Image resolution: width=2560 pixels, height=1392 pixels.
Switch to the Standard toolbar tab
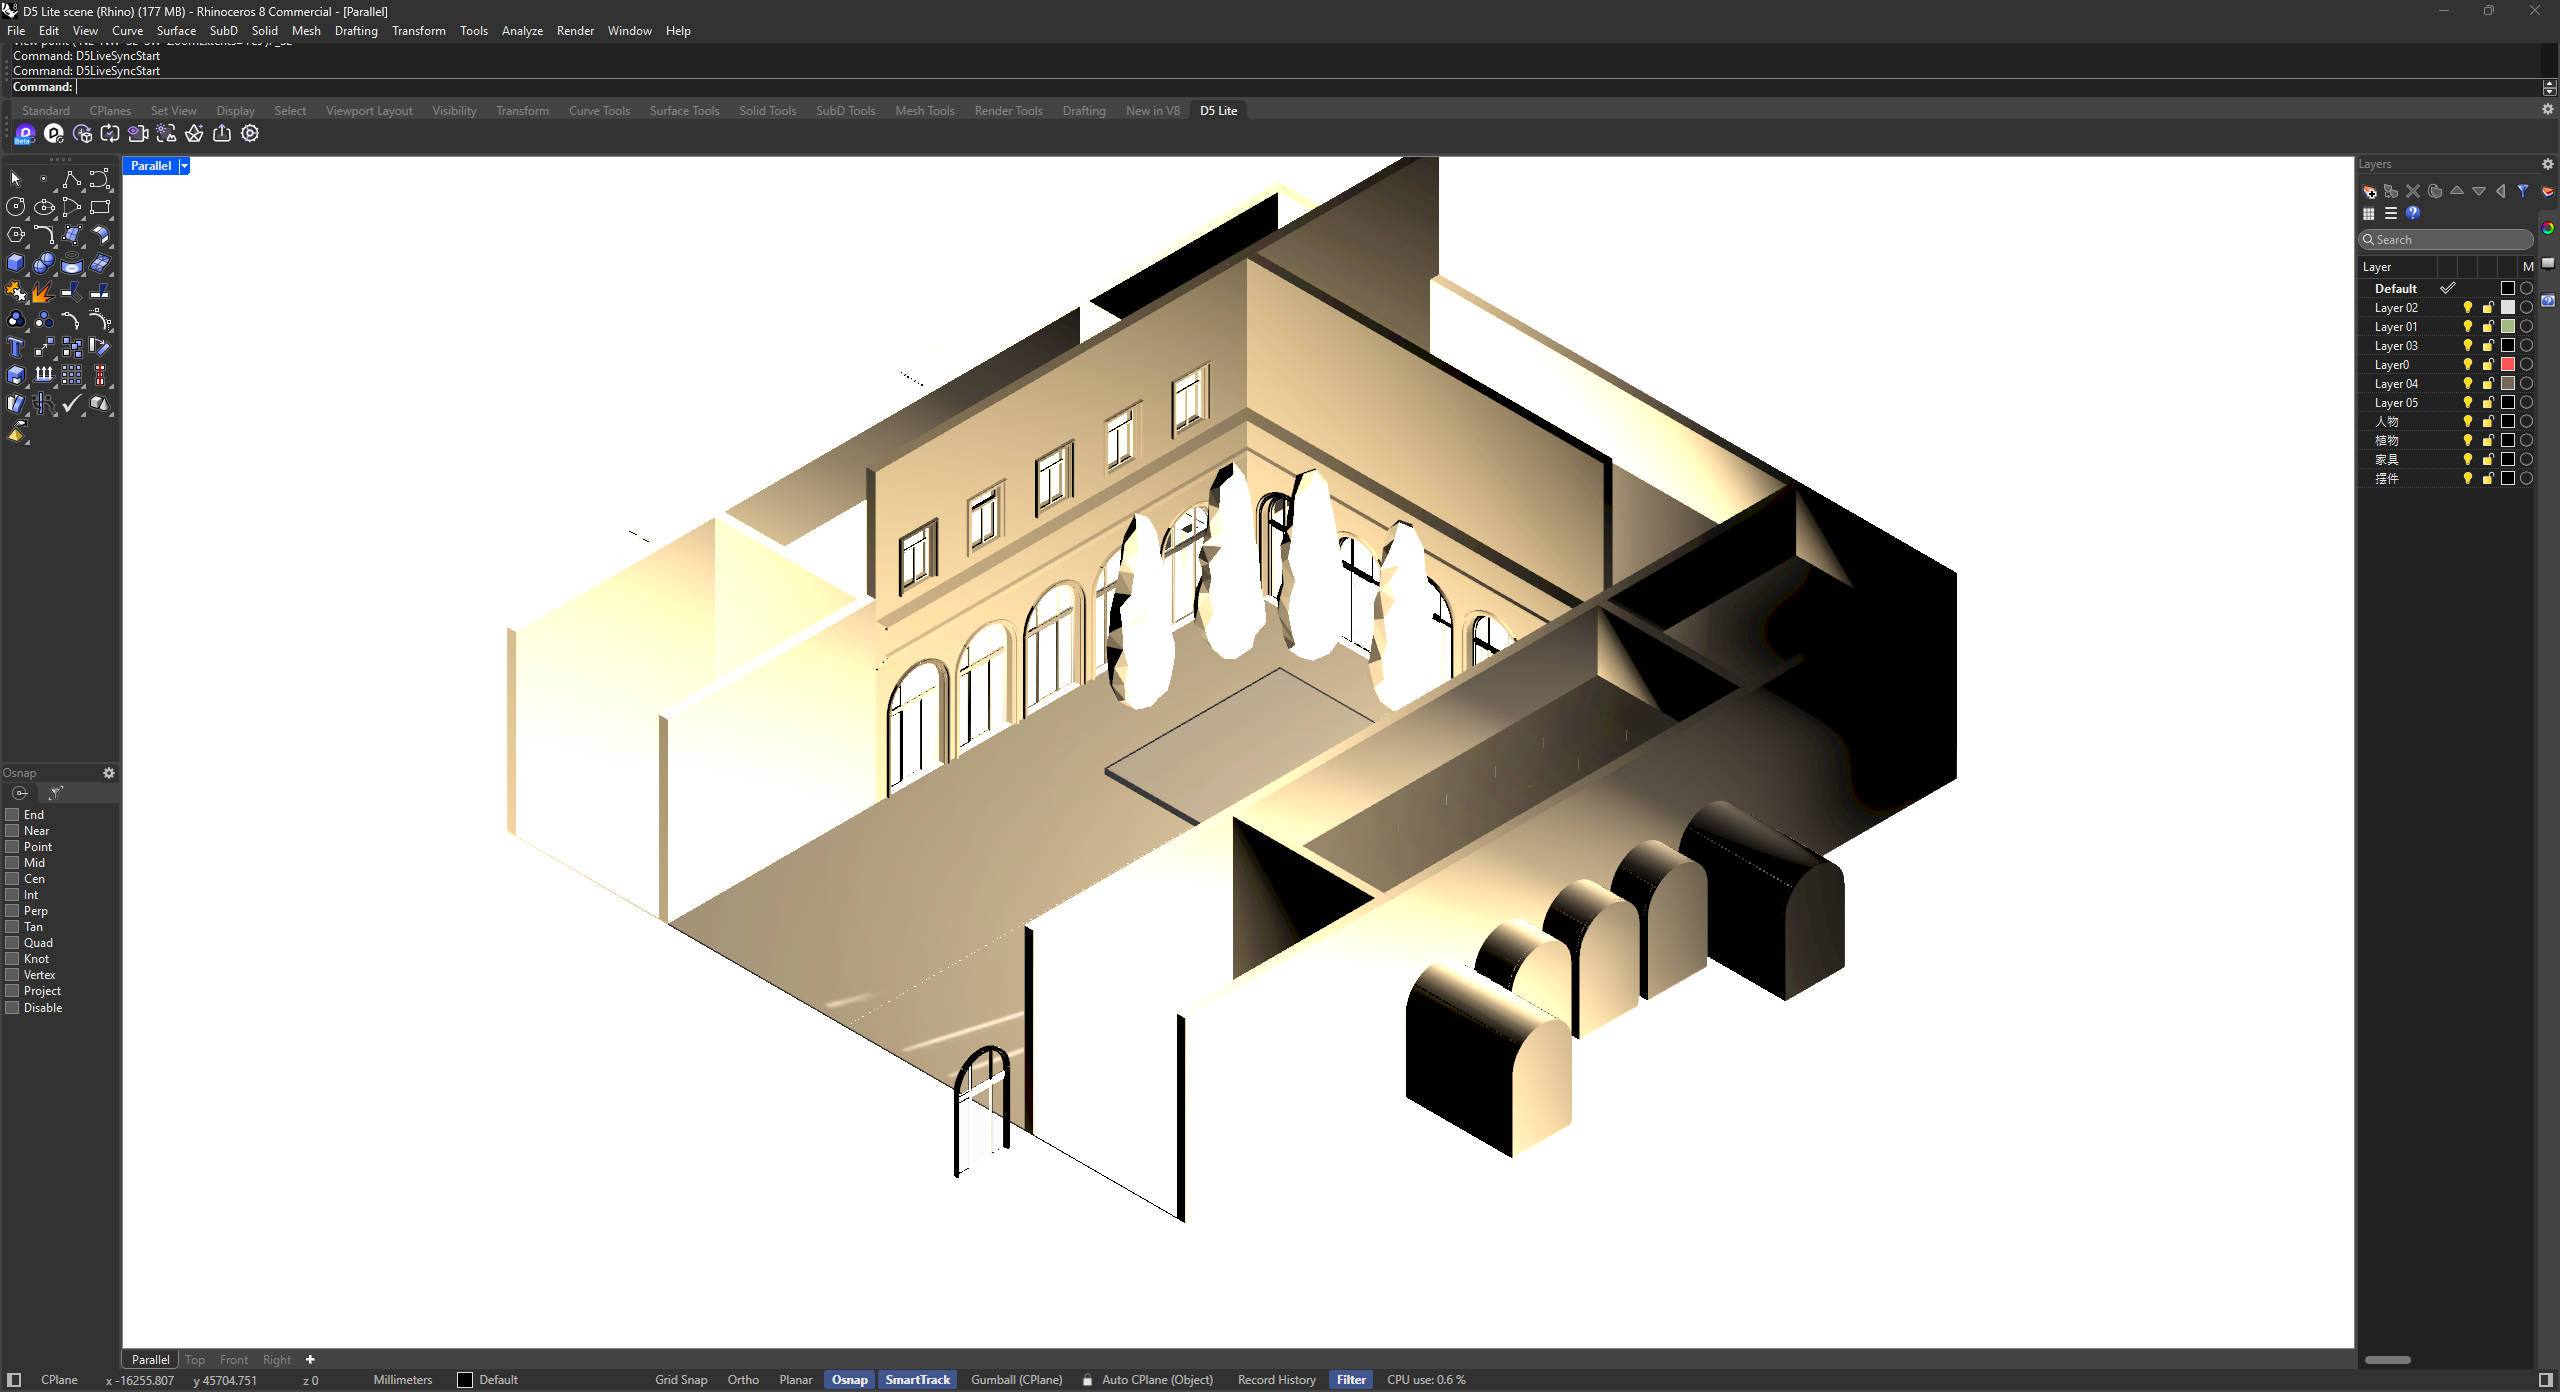click(46, 111)
